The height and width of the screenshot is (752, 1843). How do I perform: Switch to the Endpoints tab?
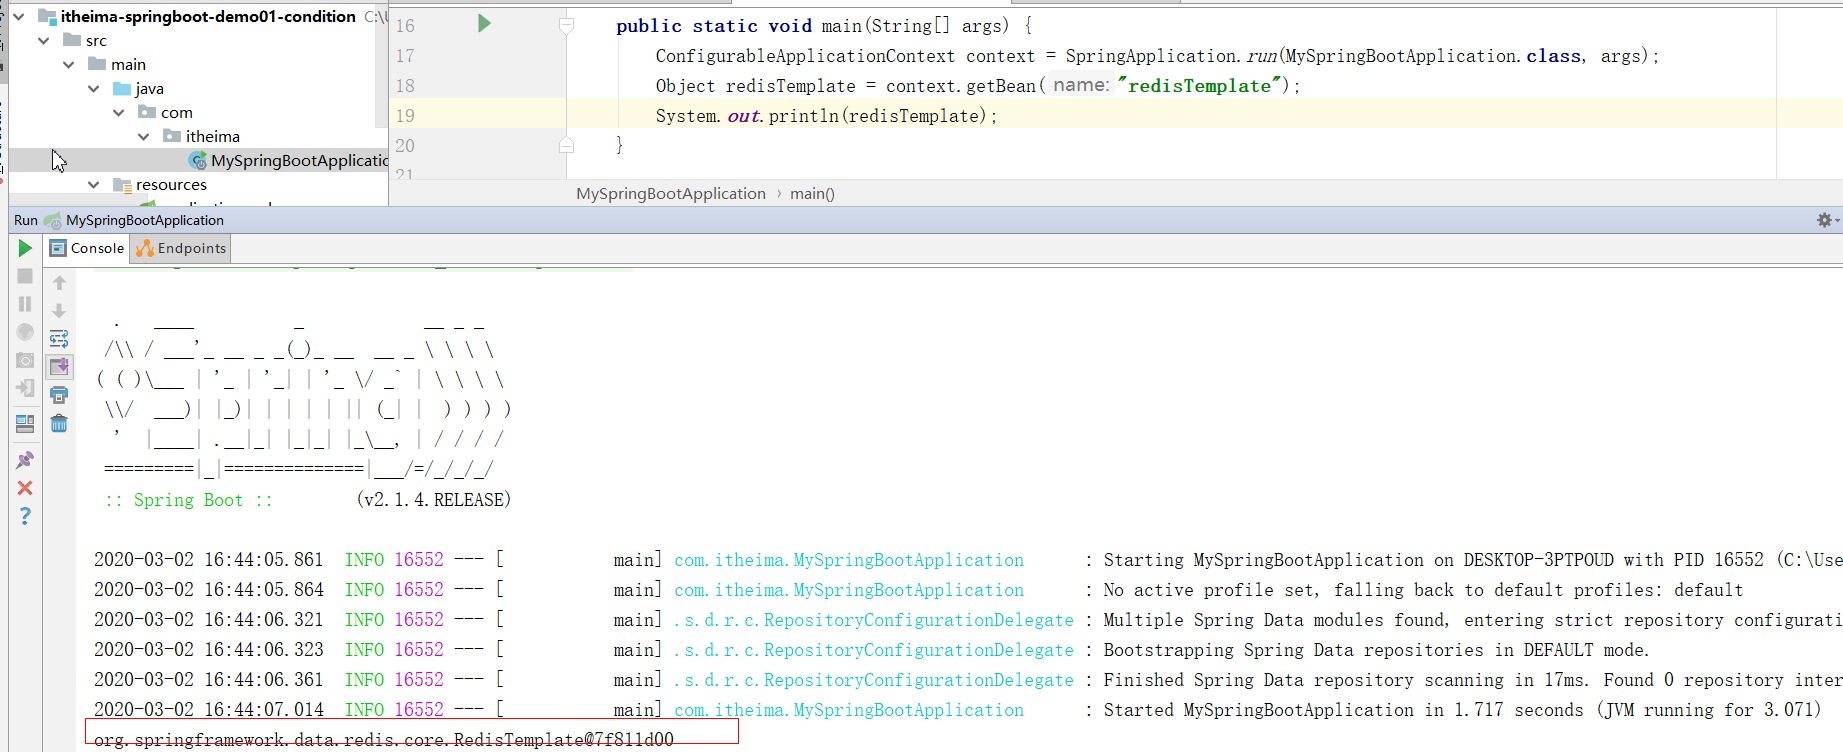coord(181,248)
